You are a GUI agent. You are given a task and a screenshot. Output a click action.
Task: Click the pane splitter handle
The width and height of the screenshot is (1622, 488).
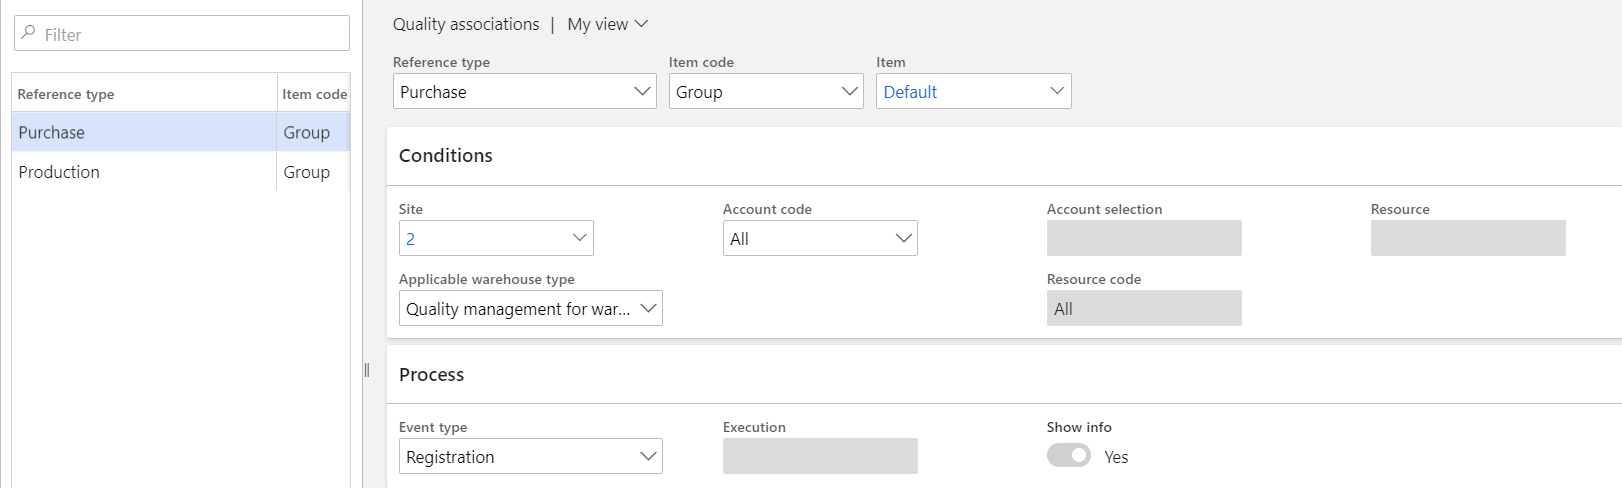click(x=367, y=370)
